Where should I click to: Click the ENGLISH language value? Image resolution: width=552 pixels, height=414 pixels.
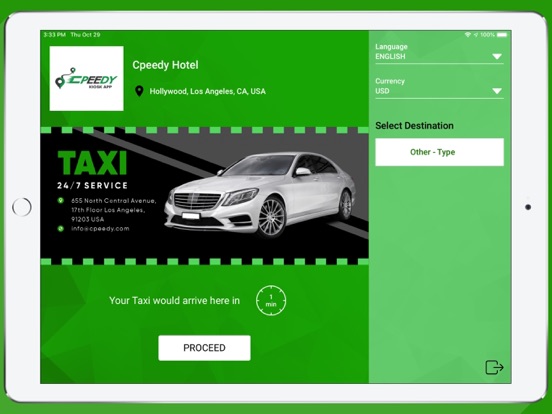tap(390, 57)
